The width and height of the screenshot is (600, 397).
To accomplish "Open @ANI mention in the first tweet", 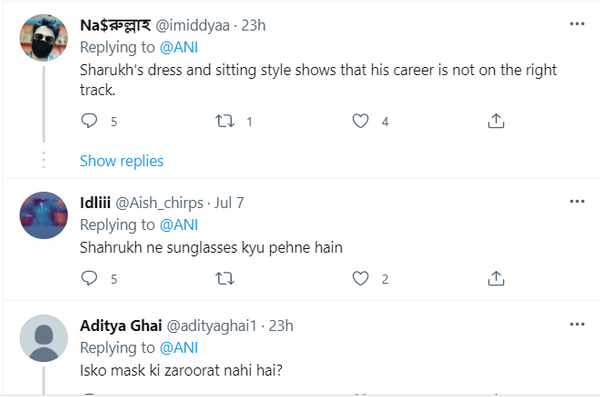I will pyautogui.click(x=179, y=47).
